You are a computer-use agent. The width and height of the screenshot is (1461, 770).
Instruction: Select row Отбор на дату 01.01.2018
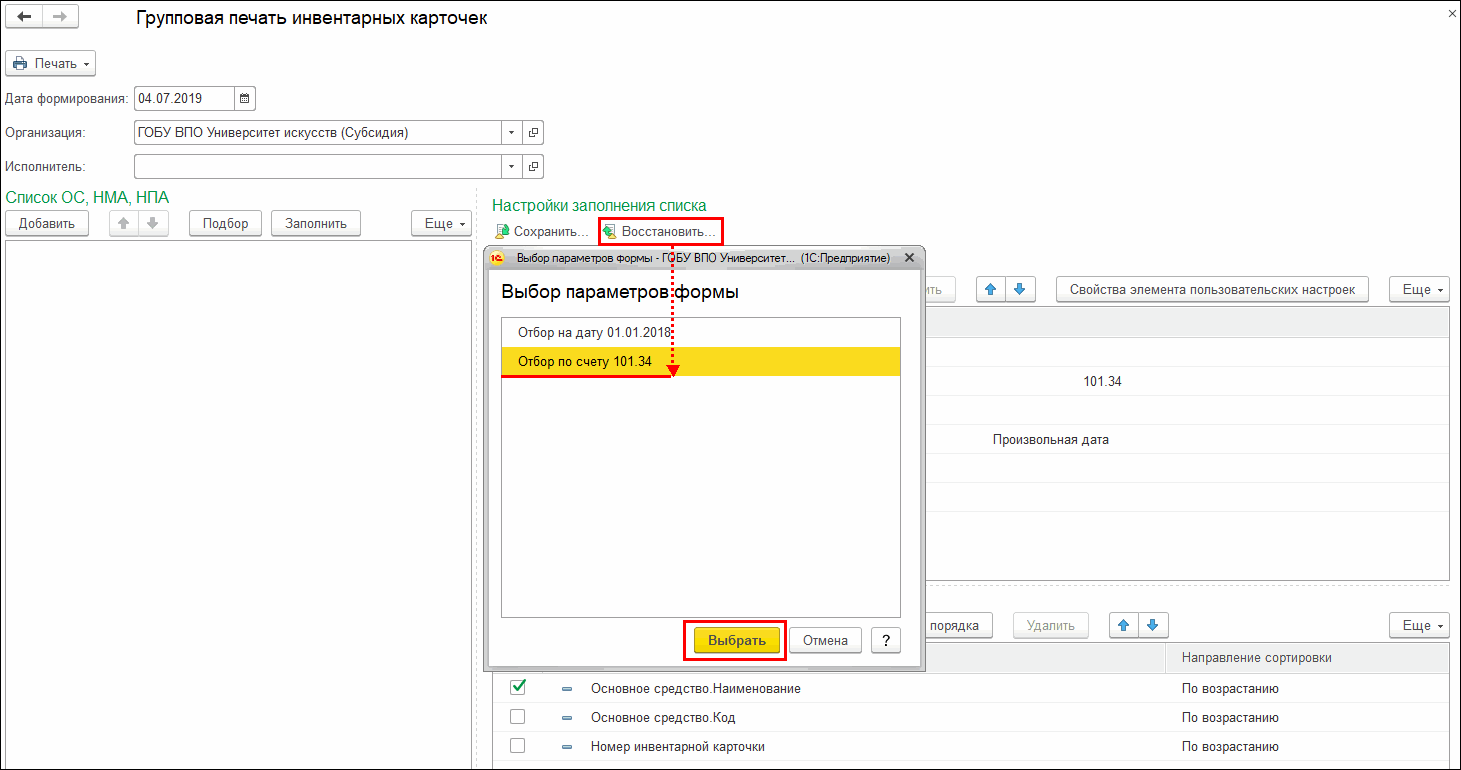coord(701,332)
